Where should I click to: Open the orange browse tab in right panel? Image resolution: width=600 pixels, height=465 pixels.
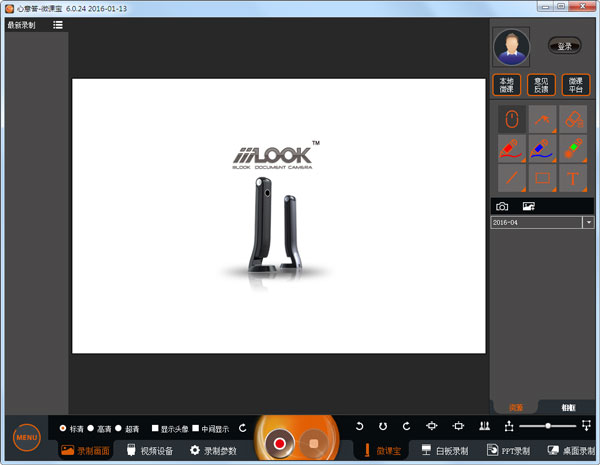(515, 407)
